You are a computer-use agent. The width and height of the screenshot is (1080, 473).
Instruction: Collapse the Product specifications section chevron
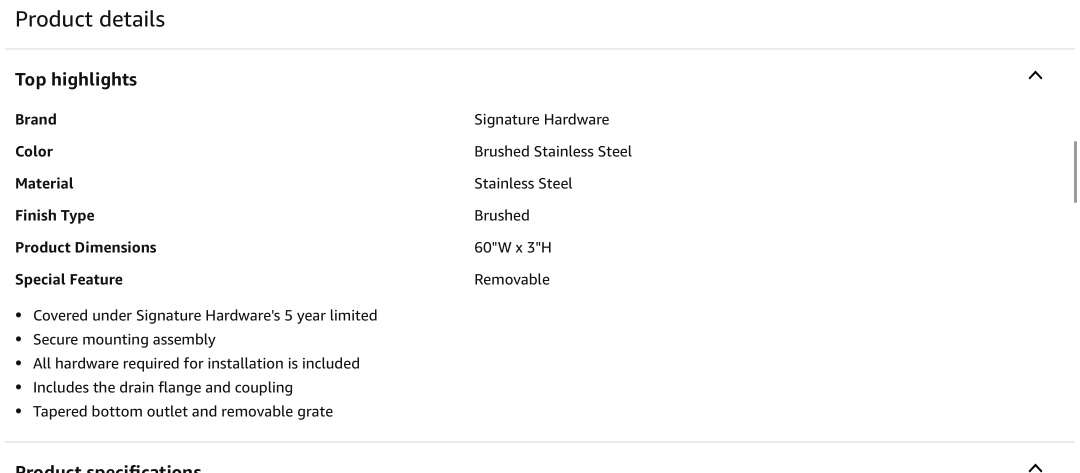pos(1035,466)
